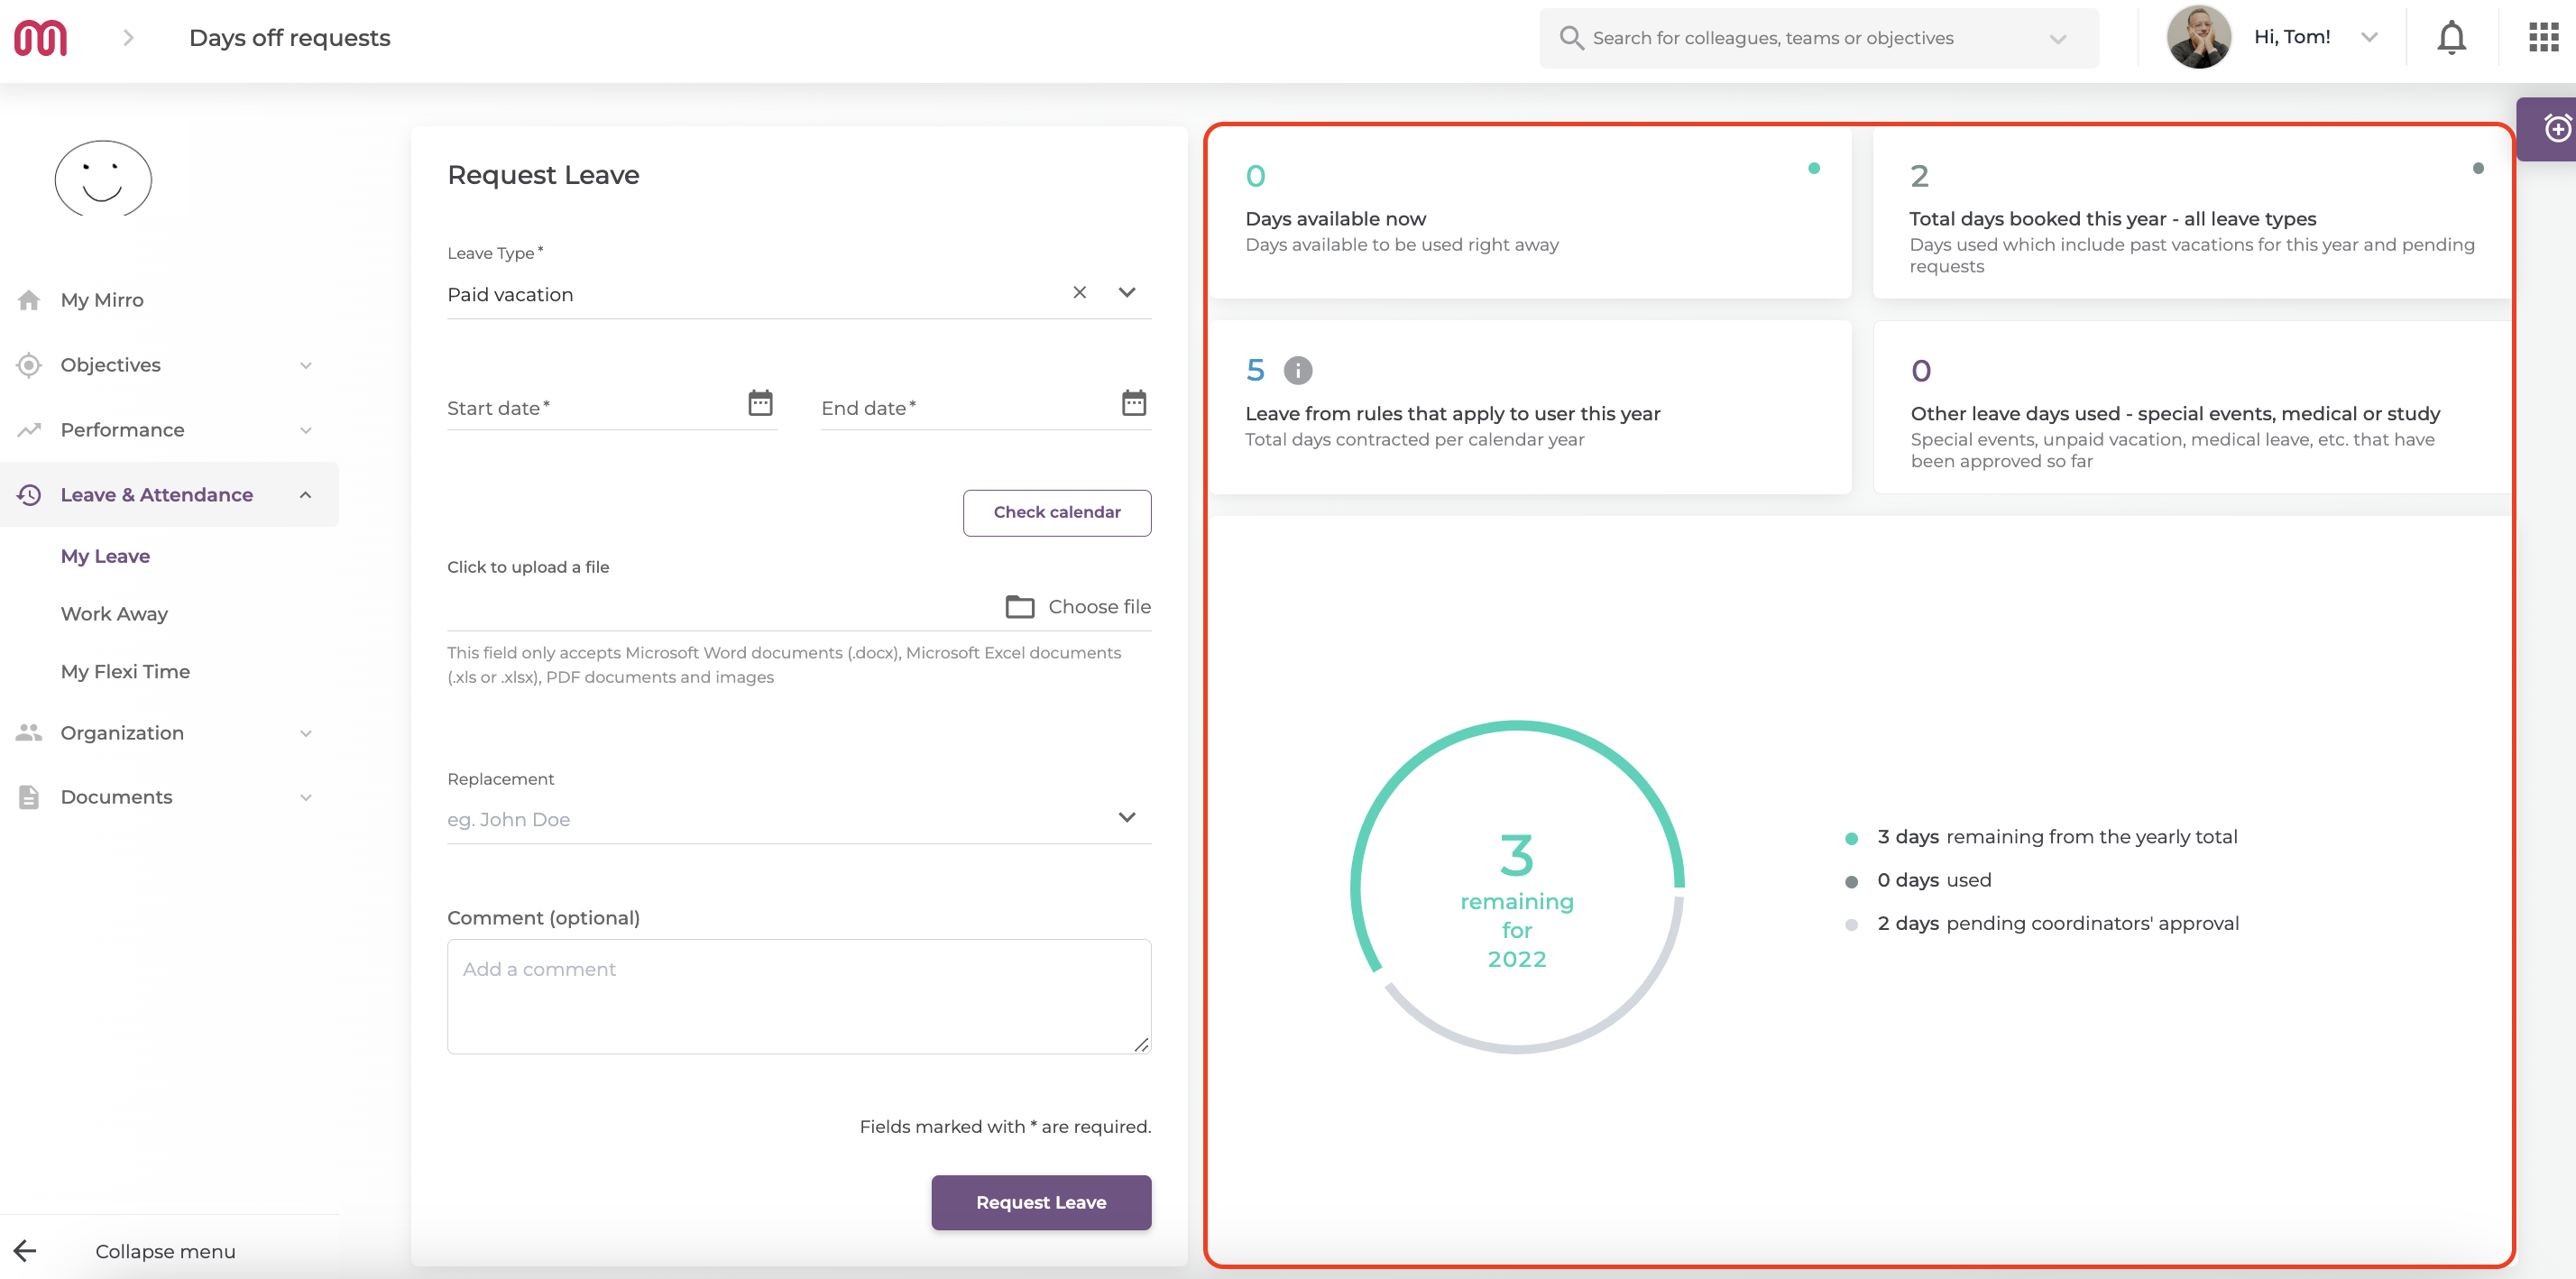This screenshot has width=2576, height=1279.
Task: Click the Leave & Attendance clock icon
Action: coord(29,495)
